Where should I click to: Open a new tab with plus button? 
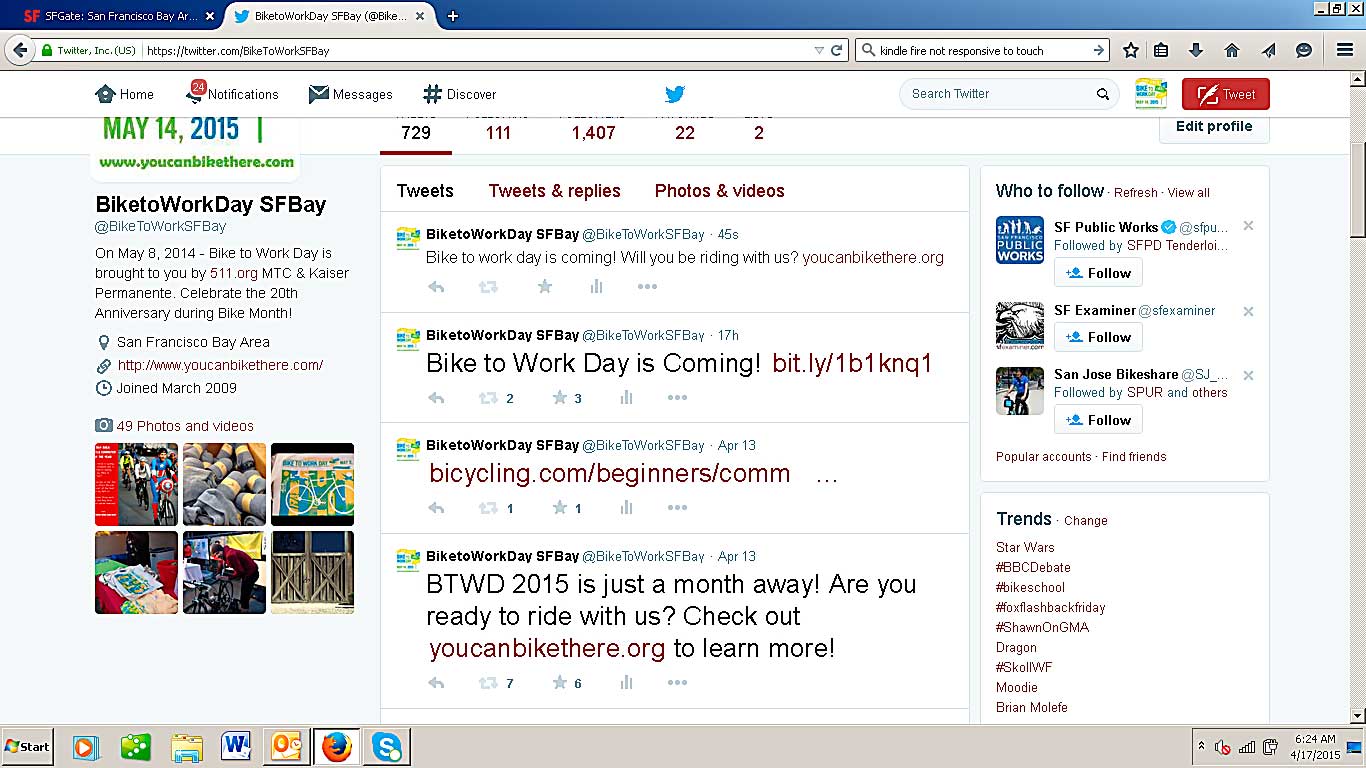(453, 16)
